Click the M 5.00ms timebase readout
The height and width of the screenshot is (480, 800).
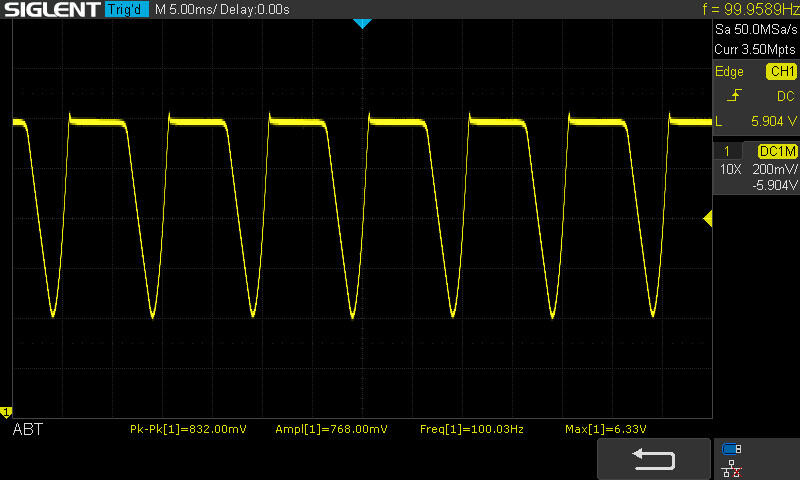pos(176,10)
